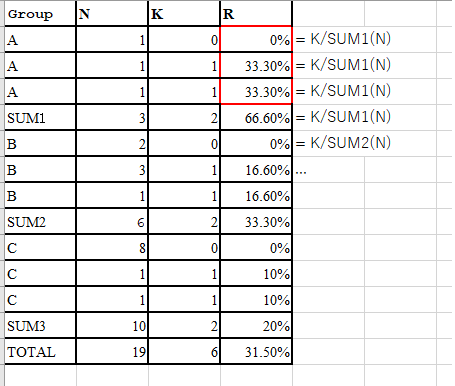
Task: Select the SUM3 N value 10
Action: pos(112,326)
